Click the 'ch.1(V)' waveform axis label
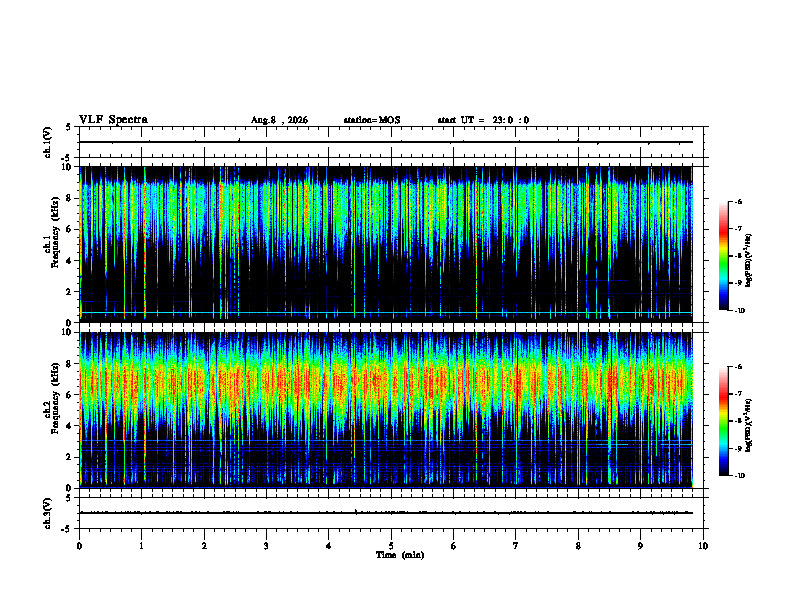The width and height of the screenshot is (792, 612). (x=47, y=142)
